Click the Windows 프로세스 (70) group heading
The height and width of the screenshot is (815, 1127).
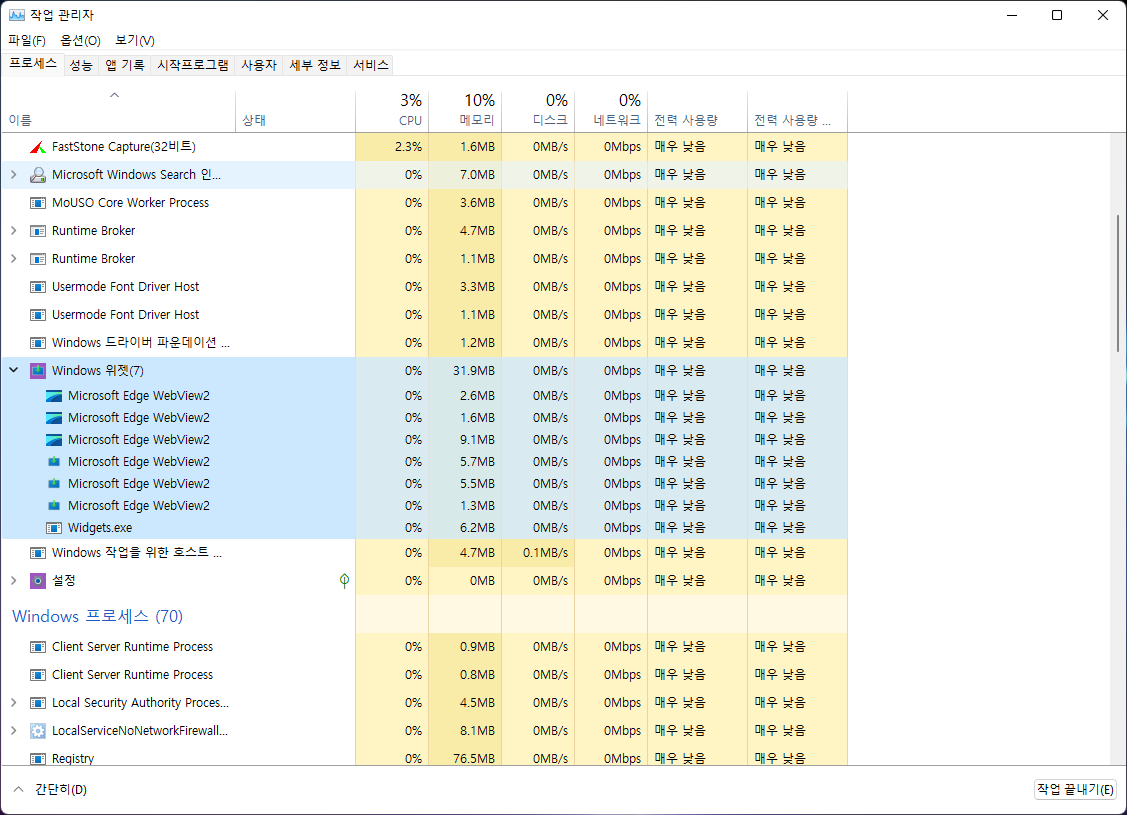(98, 617)
